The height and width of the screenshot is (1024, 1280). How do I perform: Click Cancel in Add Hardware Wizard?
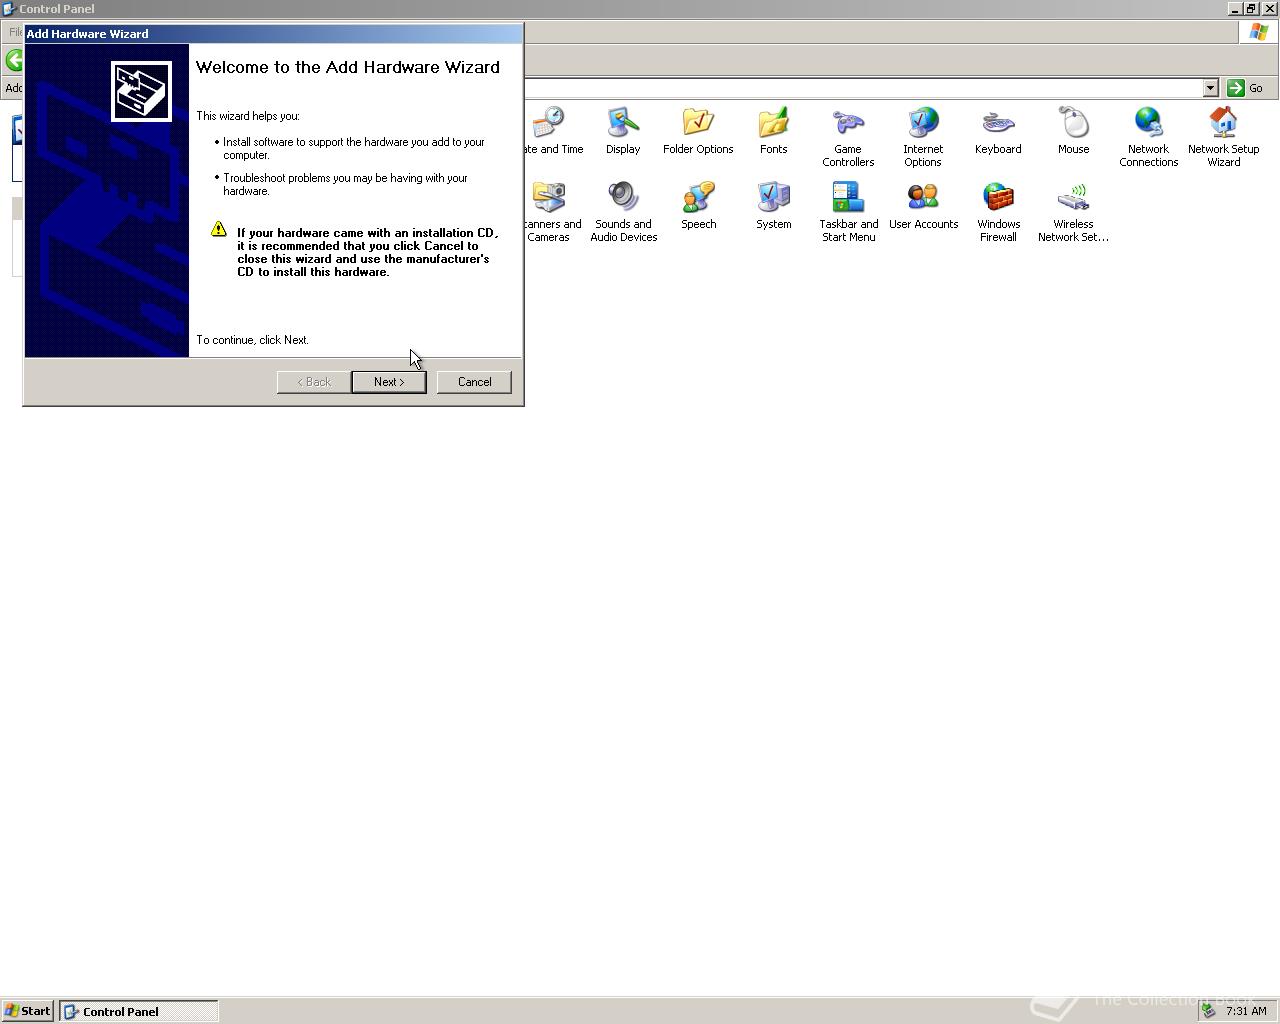point(474,382)
